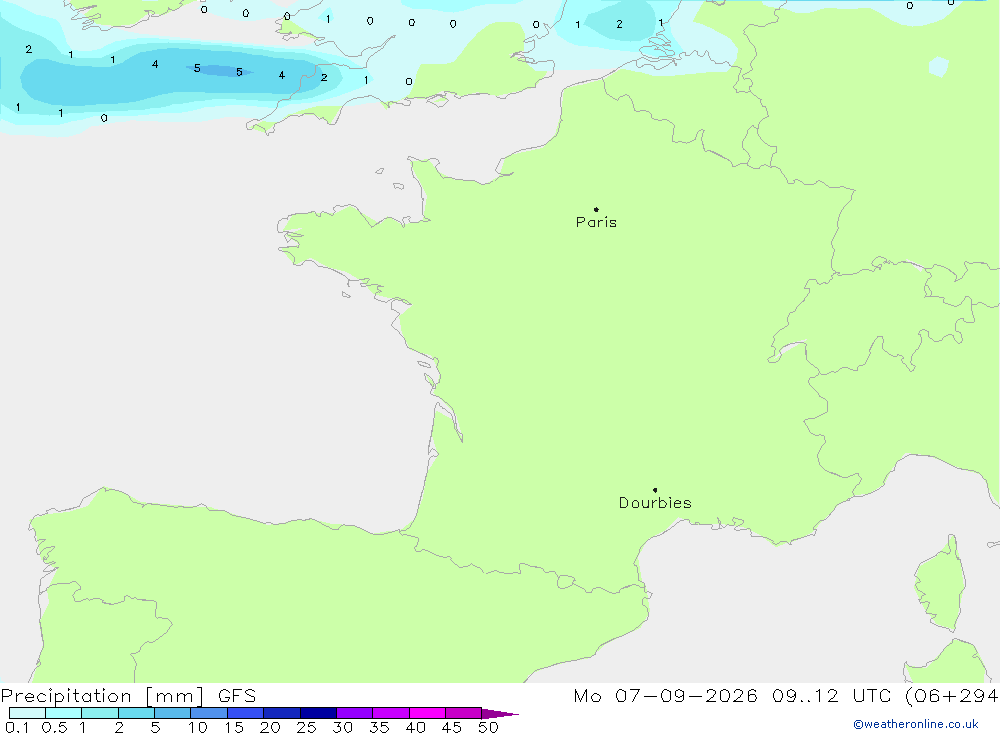Click the Dourbies city label
The width and height of the screenshot is (1000, 733).
655,503
